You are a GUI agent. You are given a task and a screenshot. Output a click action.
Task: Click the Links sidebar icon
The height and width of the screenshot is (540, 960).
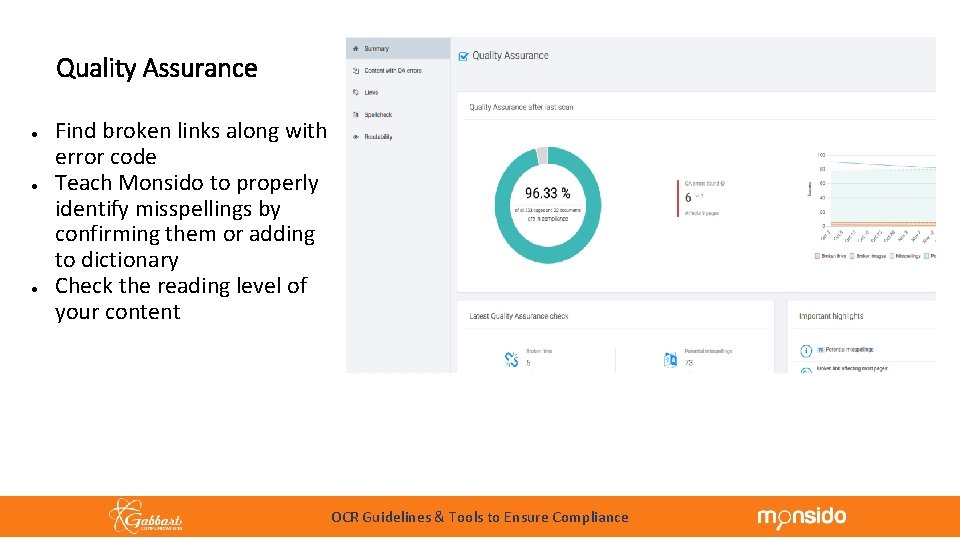356,92
